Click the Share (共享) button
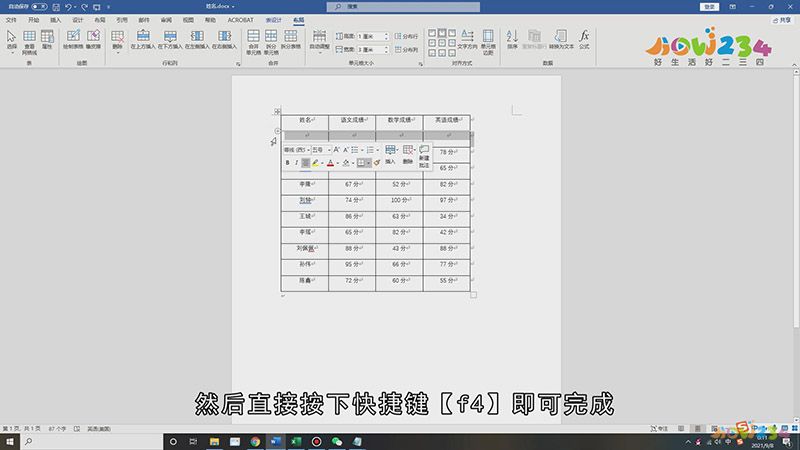 pos(782,20)
